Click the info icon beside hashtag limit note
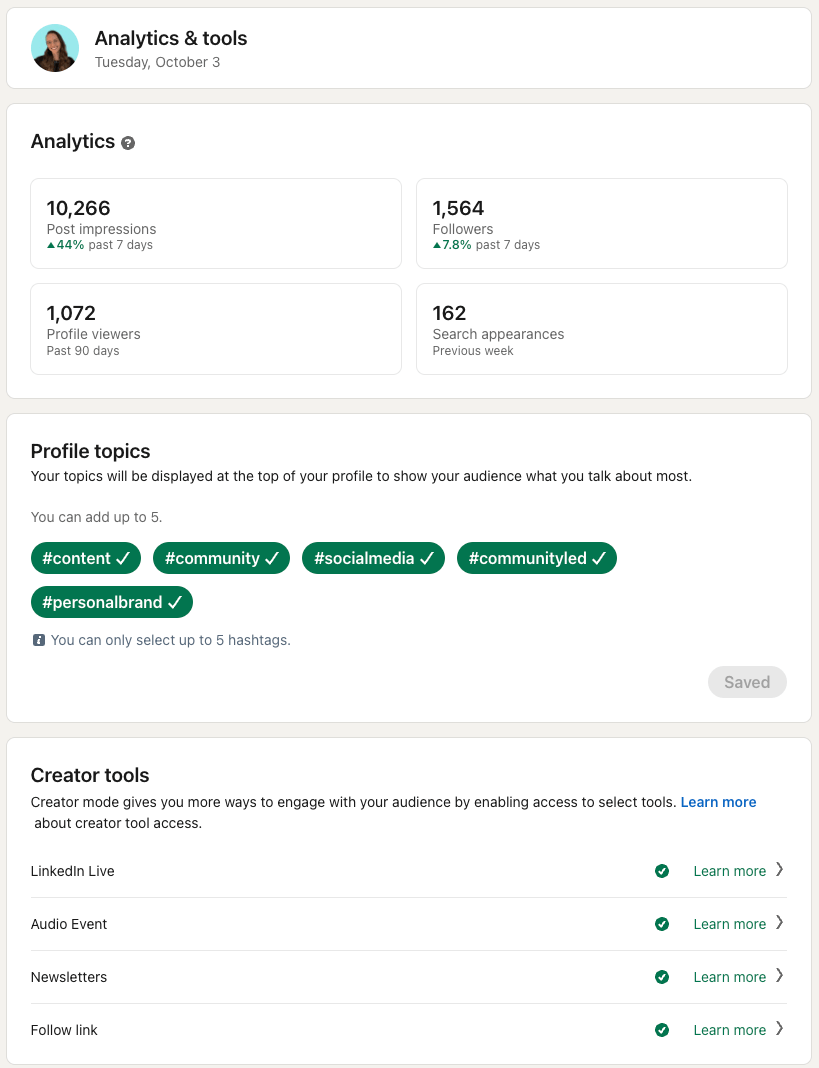The height and width of the screenshot is (1068, 819). click(x=39, y=640)
